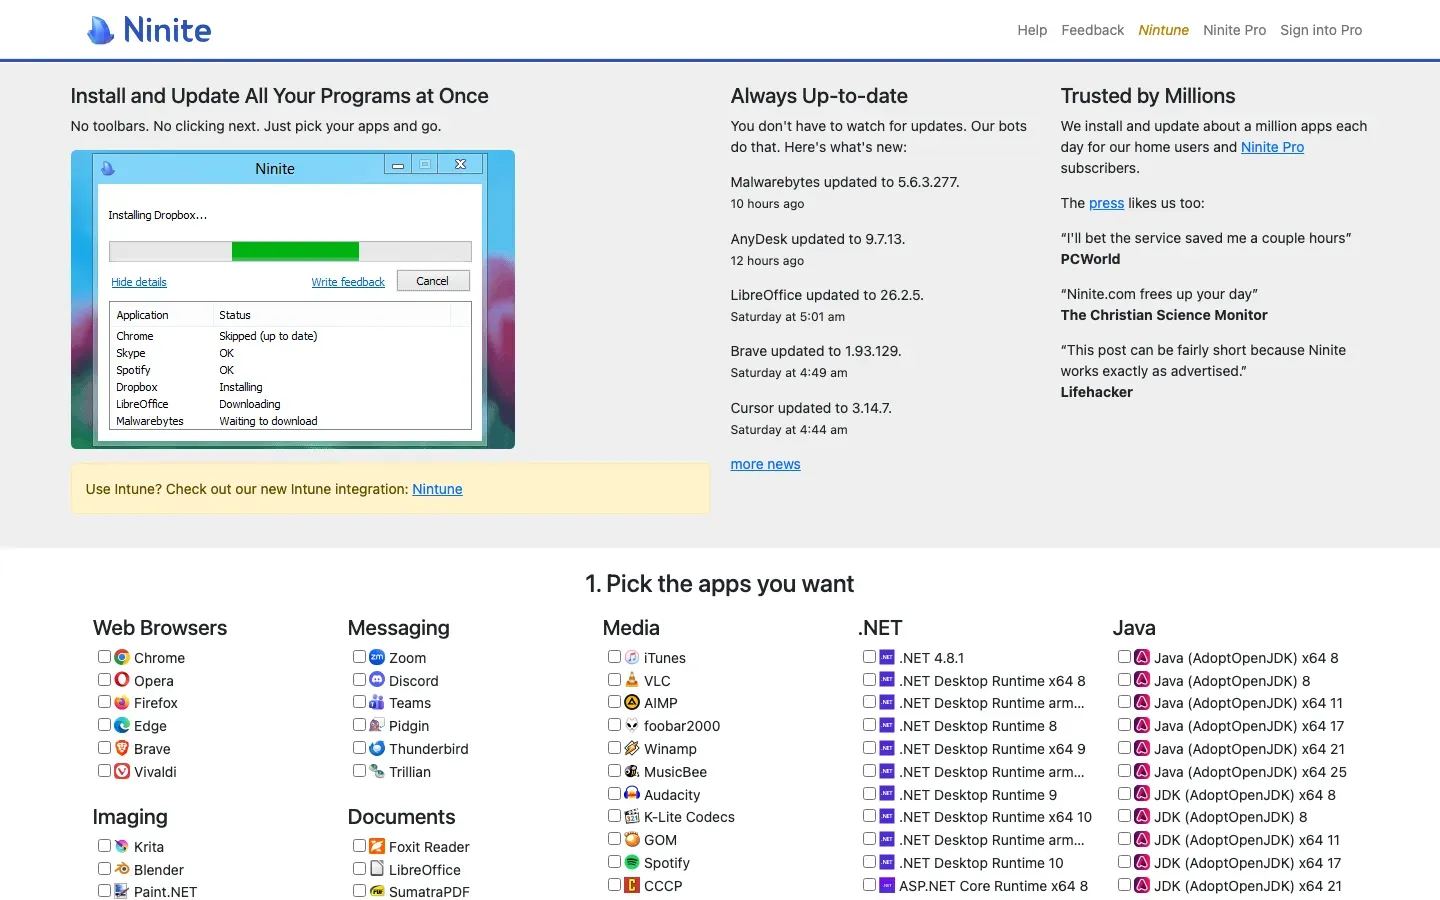
Task: Click the AIMP app icon
Action: [x=632, y=703]
